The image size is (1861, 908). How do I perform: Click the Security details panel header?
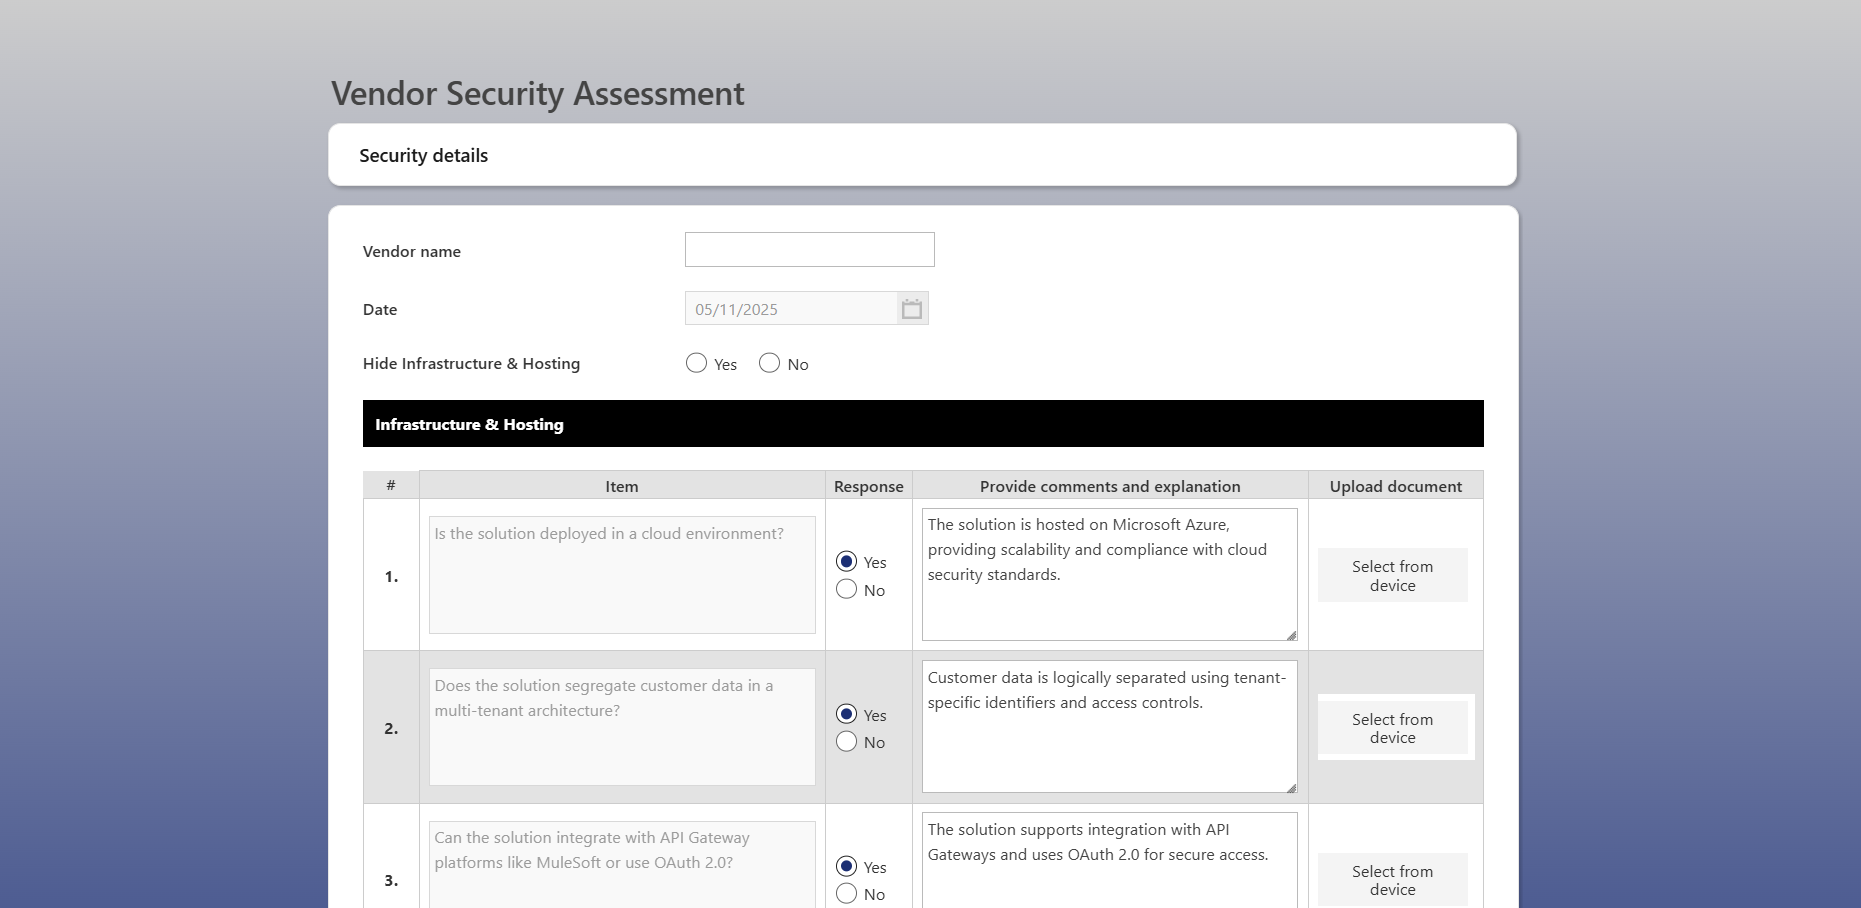pos(922,155)
